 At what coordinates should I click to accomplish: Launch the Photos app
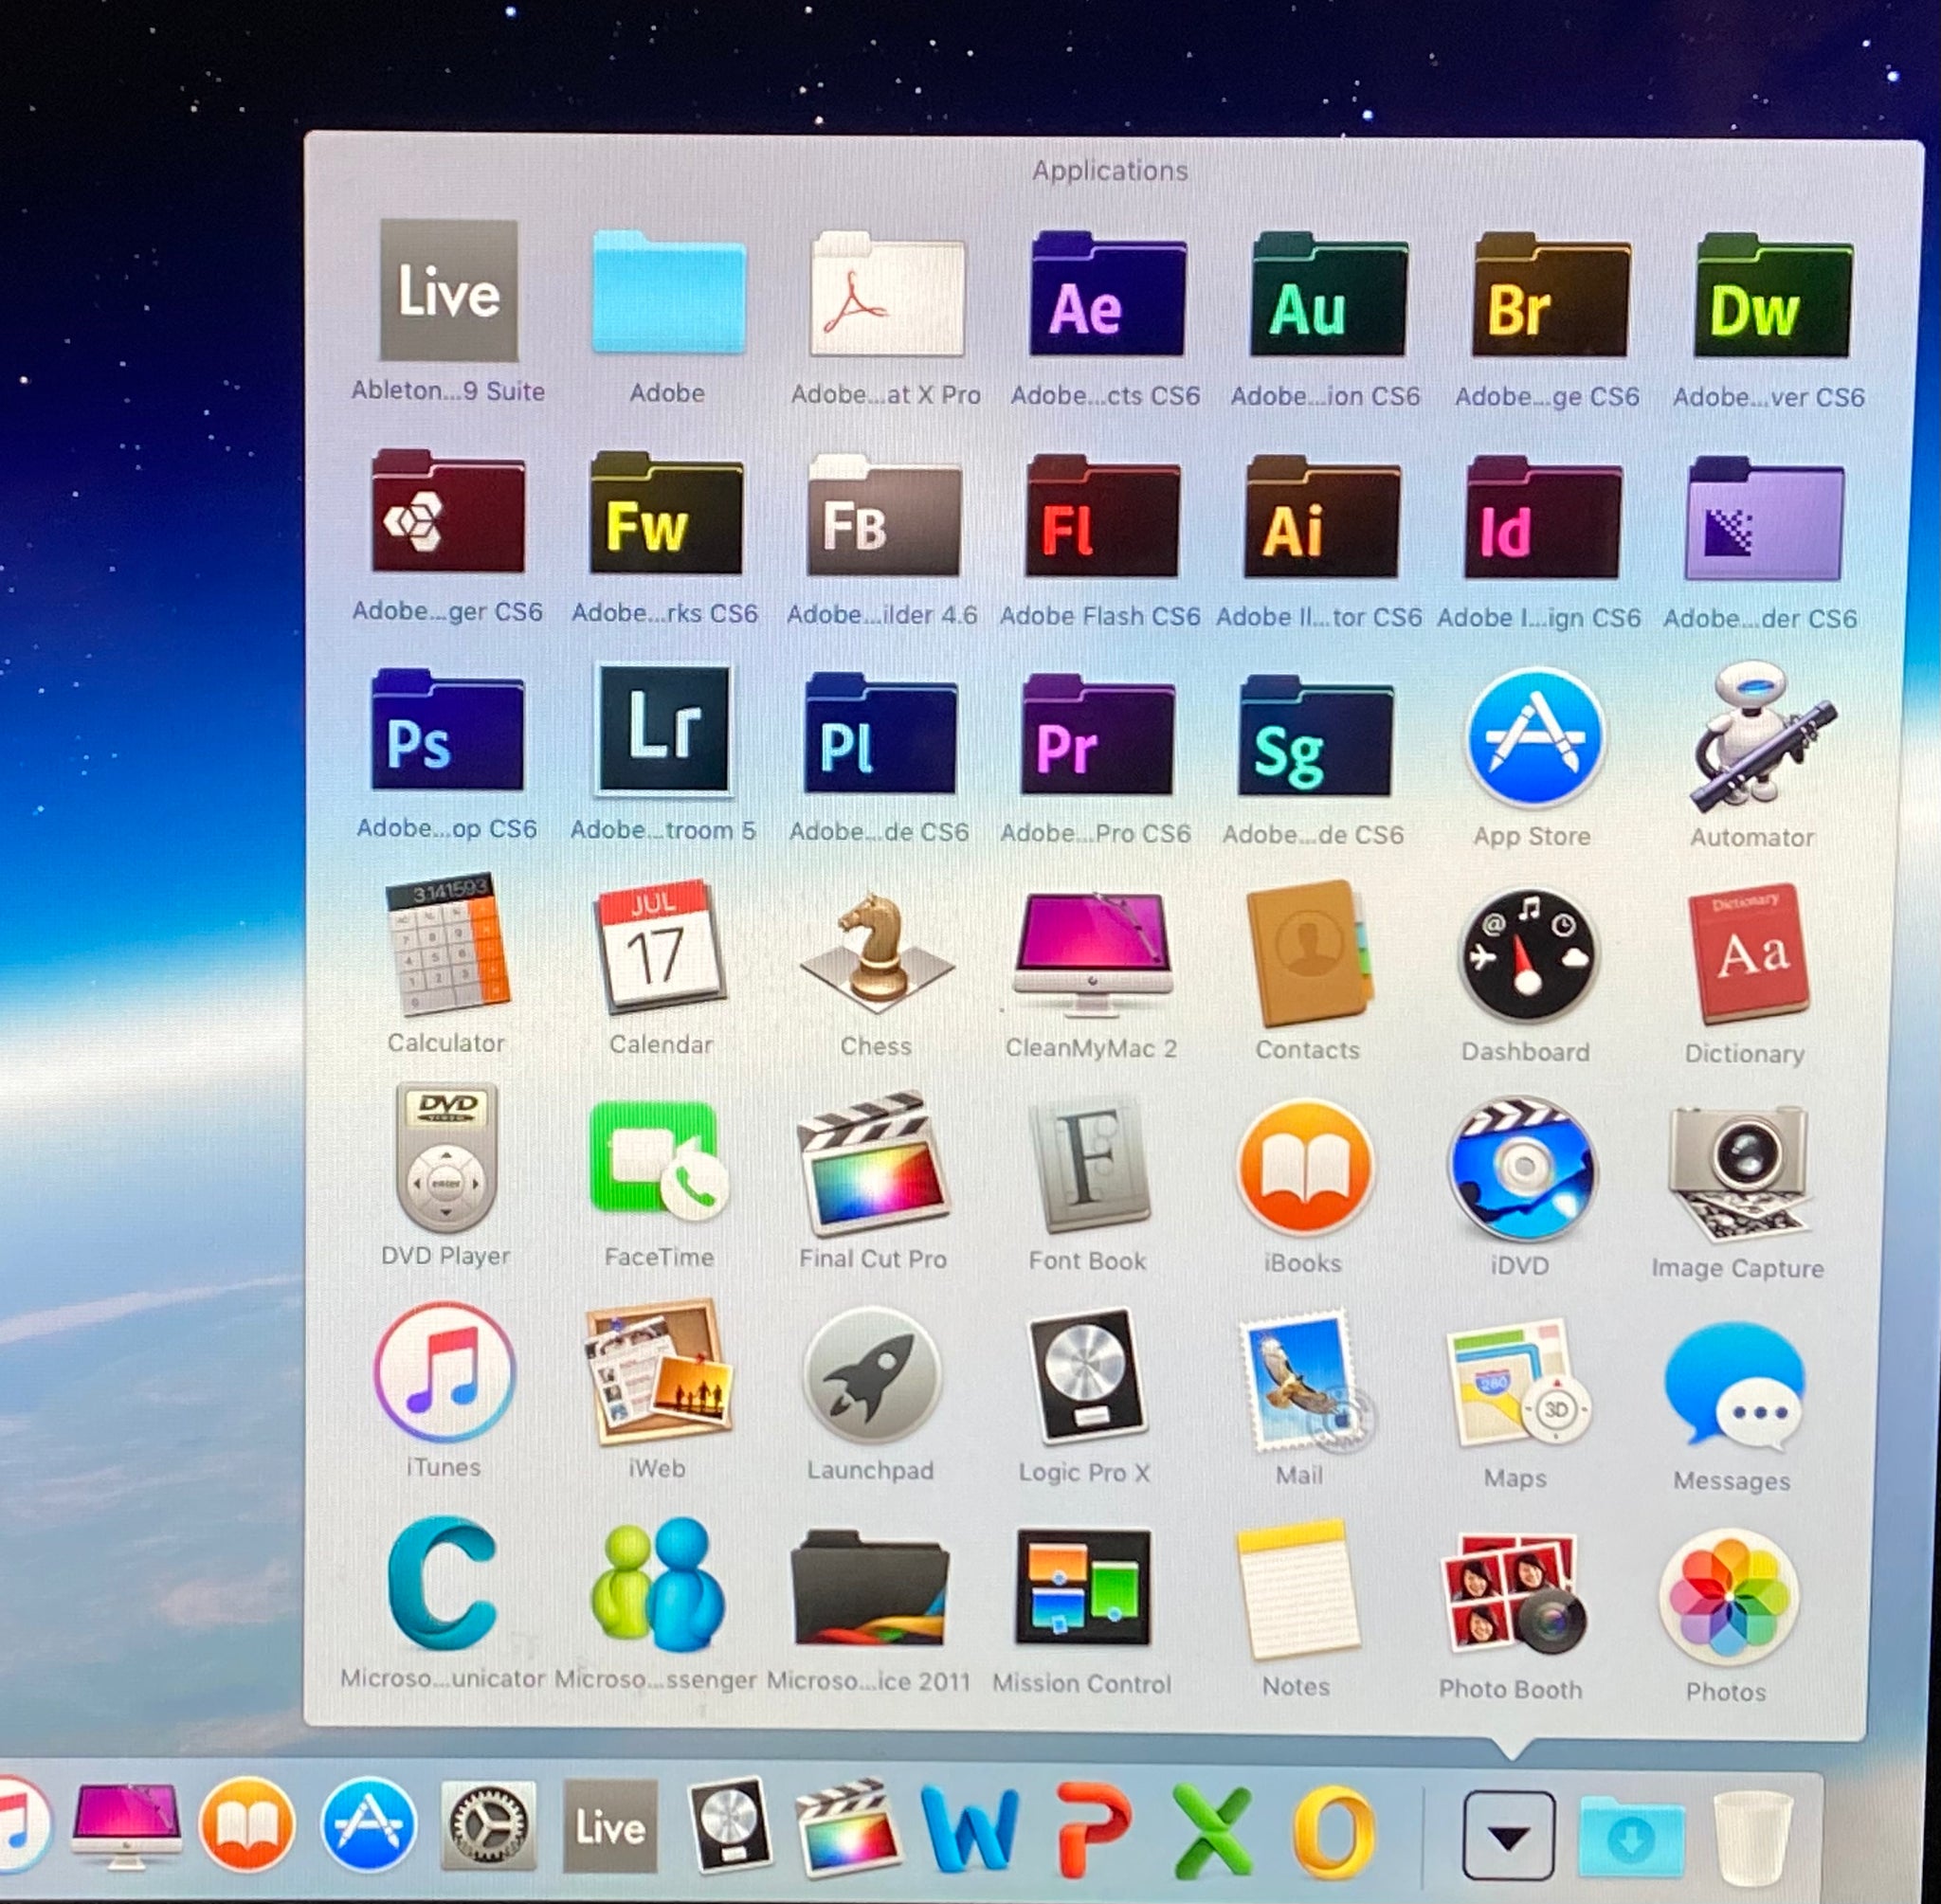1728,1597
